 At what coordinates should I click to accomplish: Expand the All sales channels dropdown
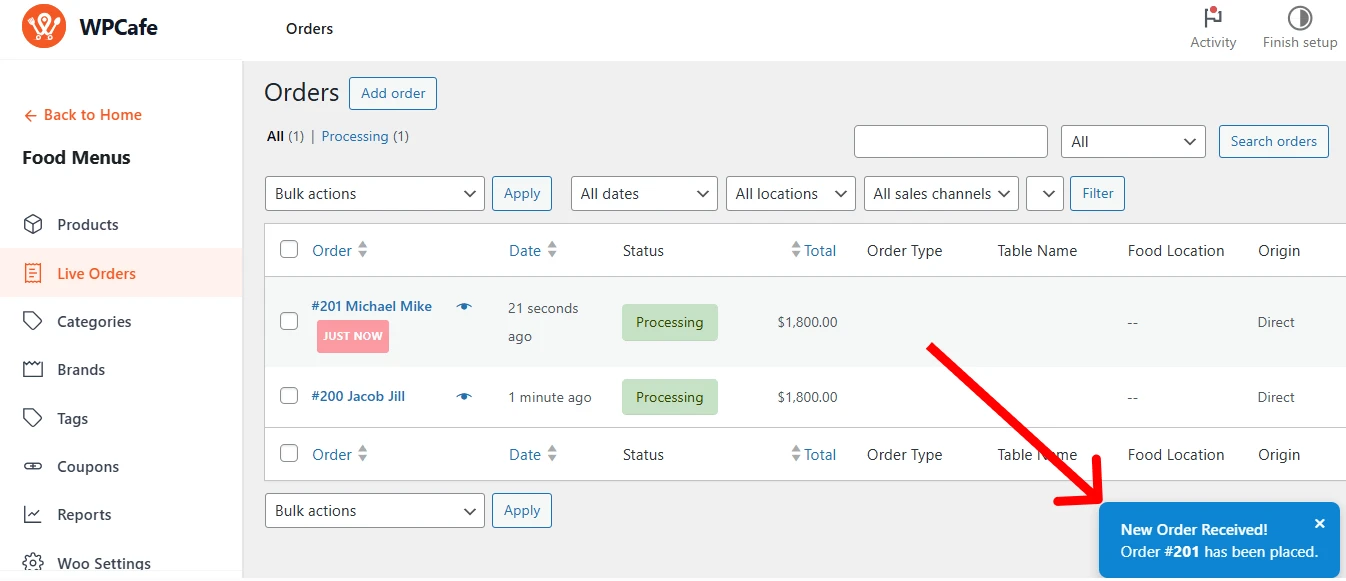coord(941,194)
